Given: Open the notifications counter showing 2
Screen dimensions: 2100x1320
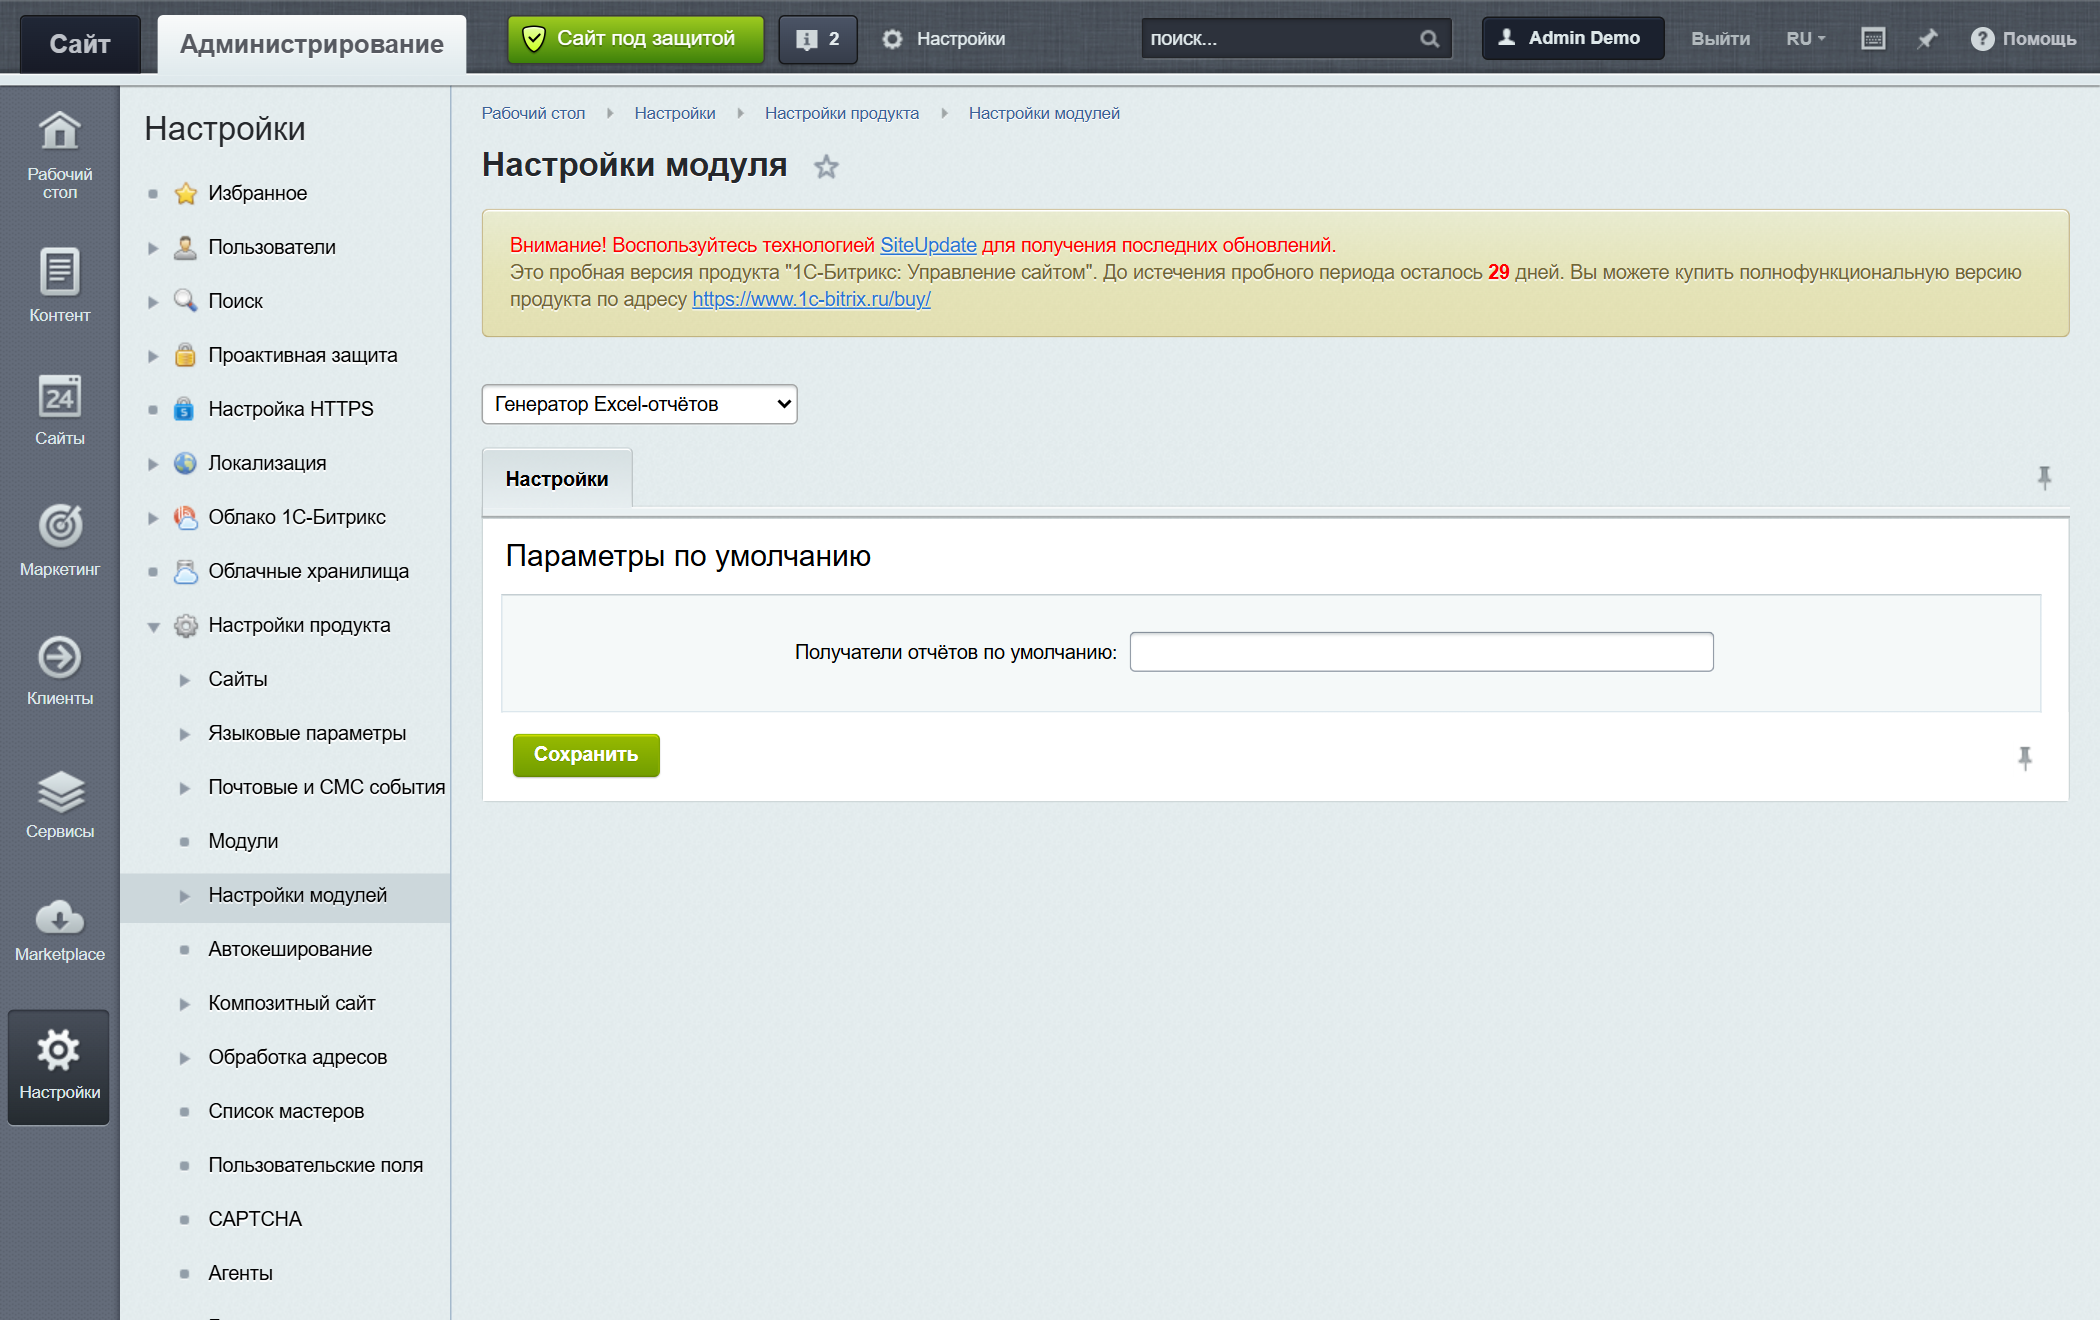Looking at the screenshot, I should (x=818, y=39).
